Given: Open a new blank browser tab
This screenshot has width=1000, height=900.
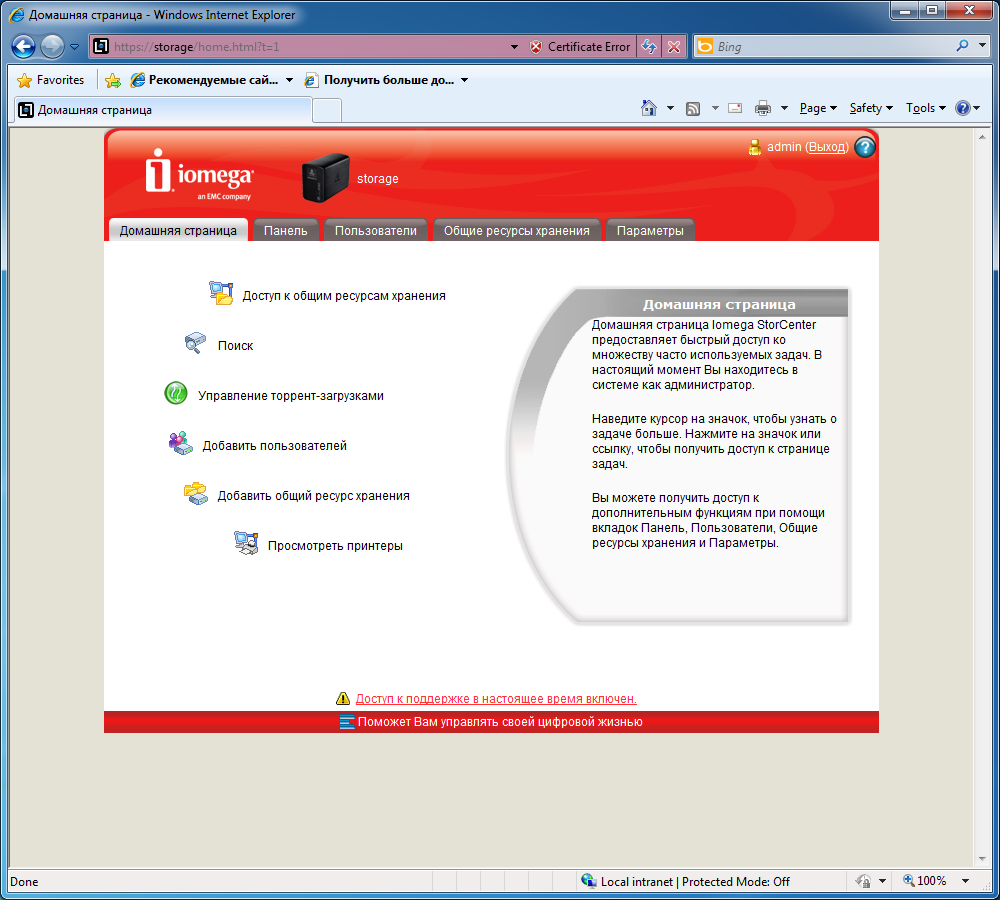Looking at the screenshot, I should [x=327, y=110].
